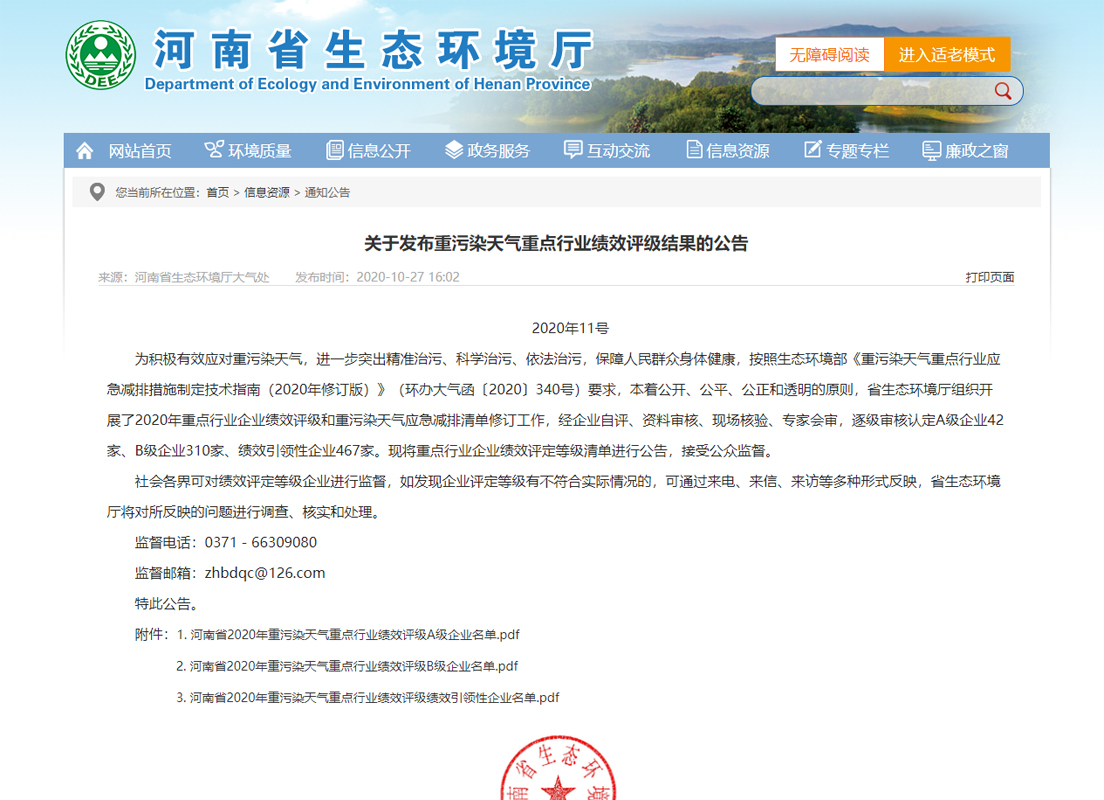This screenshot has width=1104, height=800.
Task: Click the 政务服务 layers icon
Action: point(454,150)
